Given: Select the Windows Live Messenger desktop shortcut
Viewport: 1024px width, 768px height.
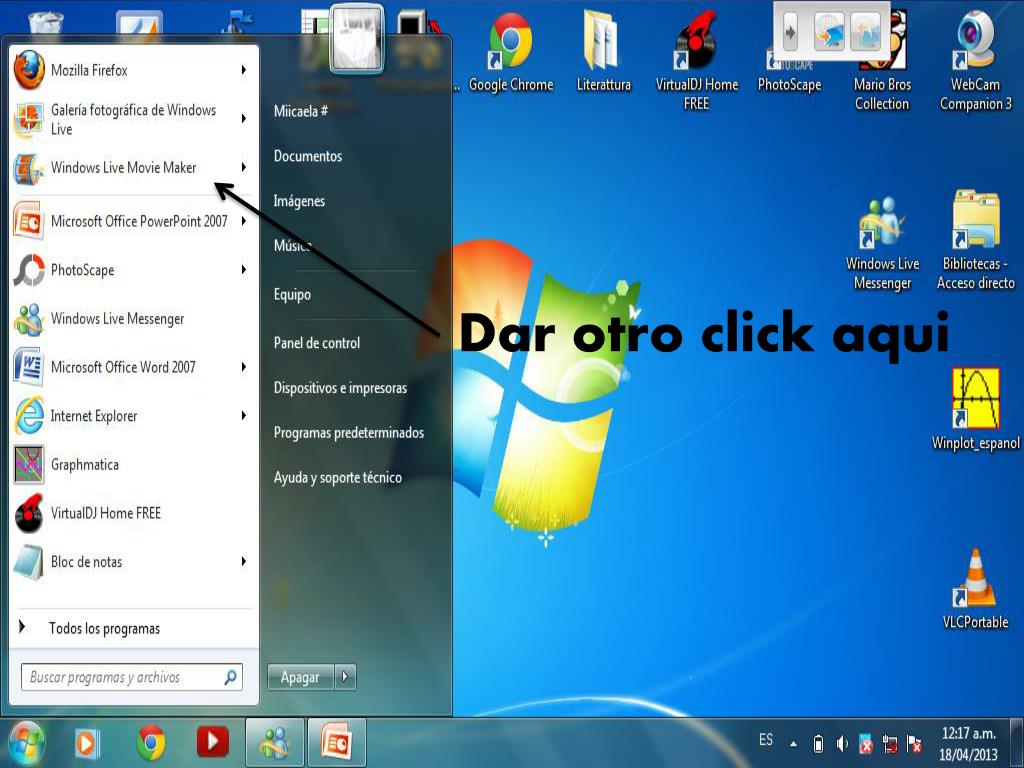Looking at the screenshot, I should [x=882, y=242].
